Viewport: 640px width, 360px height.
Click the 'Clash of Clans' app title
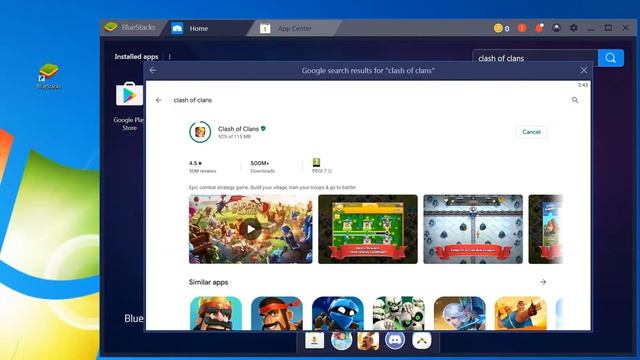point(238,129)
